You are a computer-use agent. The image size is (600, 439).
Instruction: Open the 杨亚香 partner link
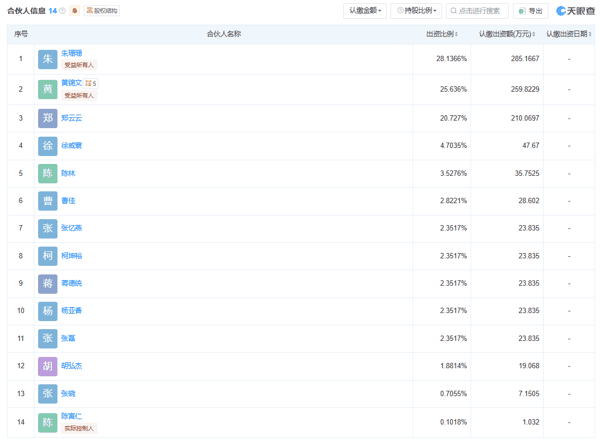point(72,310)
